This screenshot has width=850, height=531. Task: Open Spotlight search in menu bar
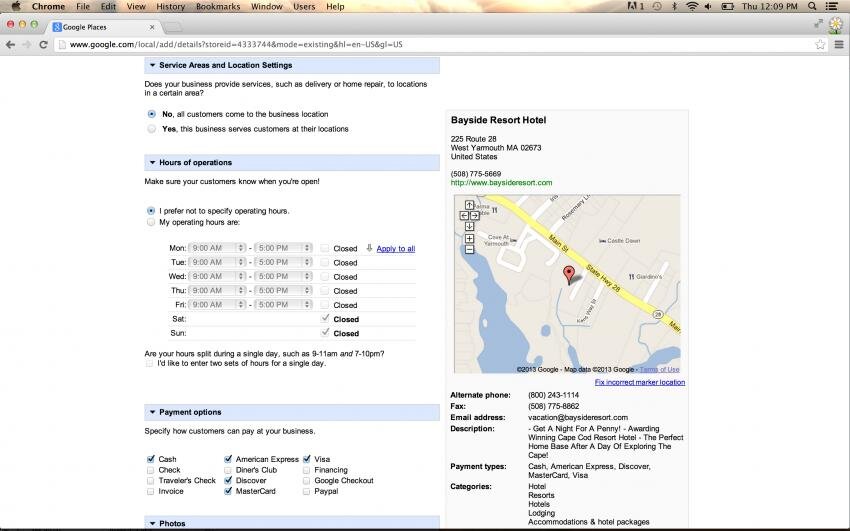(812, 6)
